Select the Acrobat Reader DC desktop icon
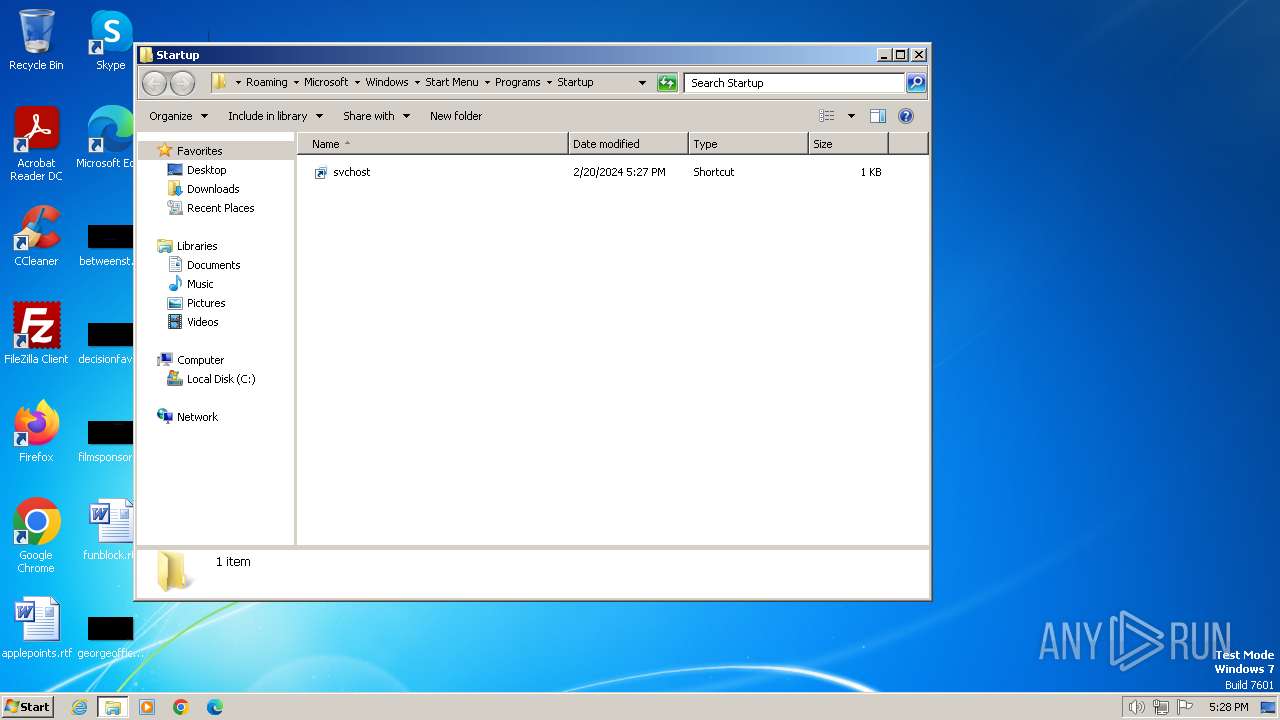The width and height of the screenshot is (1280, 720). (36, 144)
